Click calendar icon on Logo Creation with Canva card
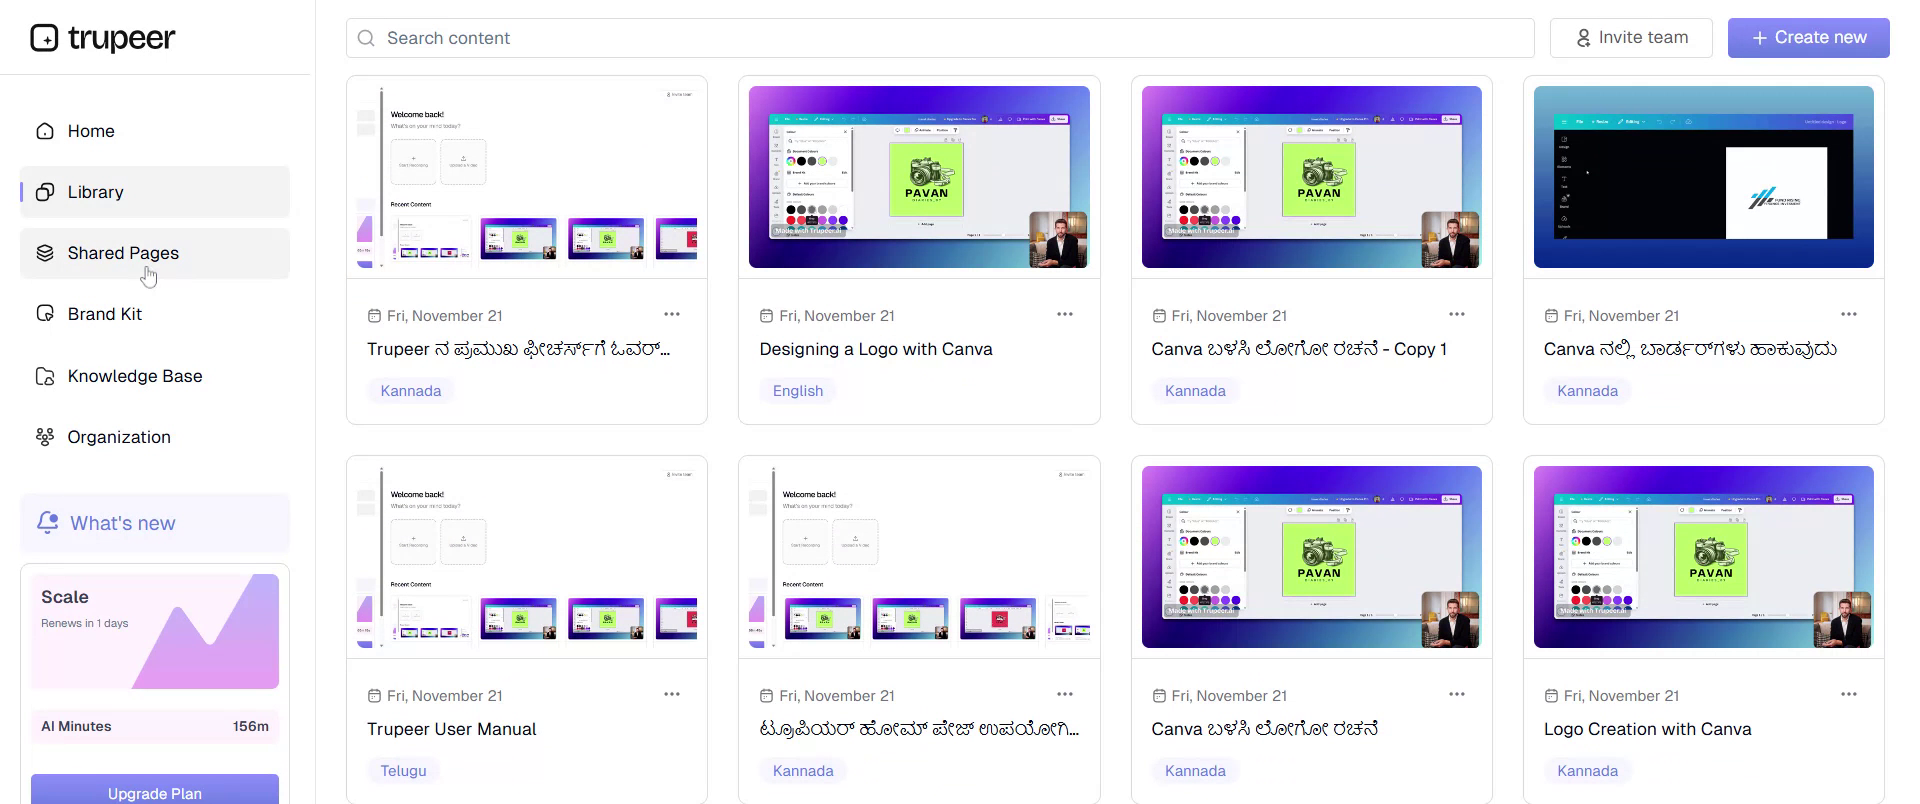Viewport: 1920px width, 804px height. 1551,696
